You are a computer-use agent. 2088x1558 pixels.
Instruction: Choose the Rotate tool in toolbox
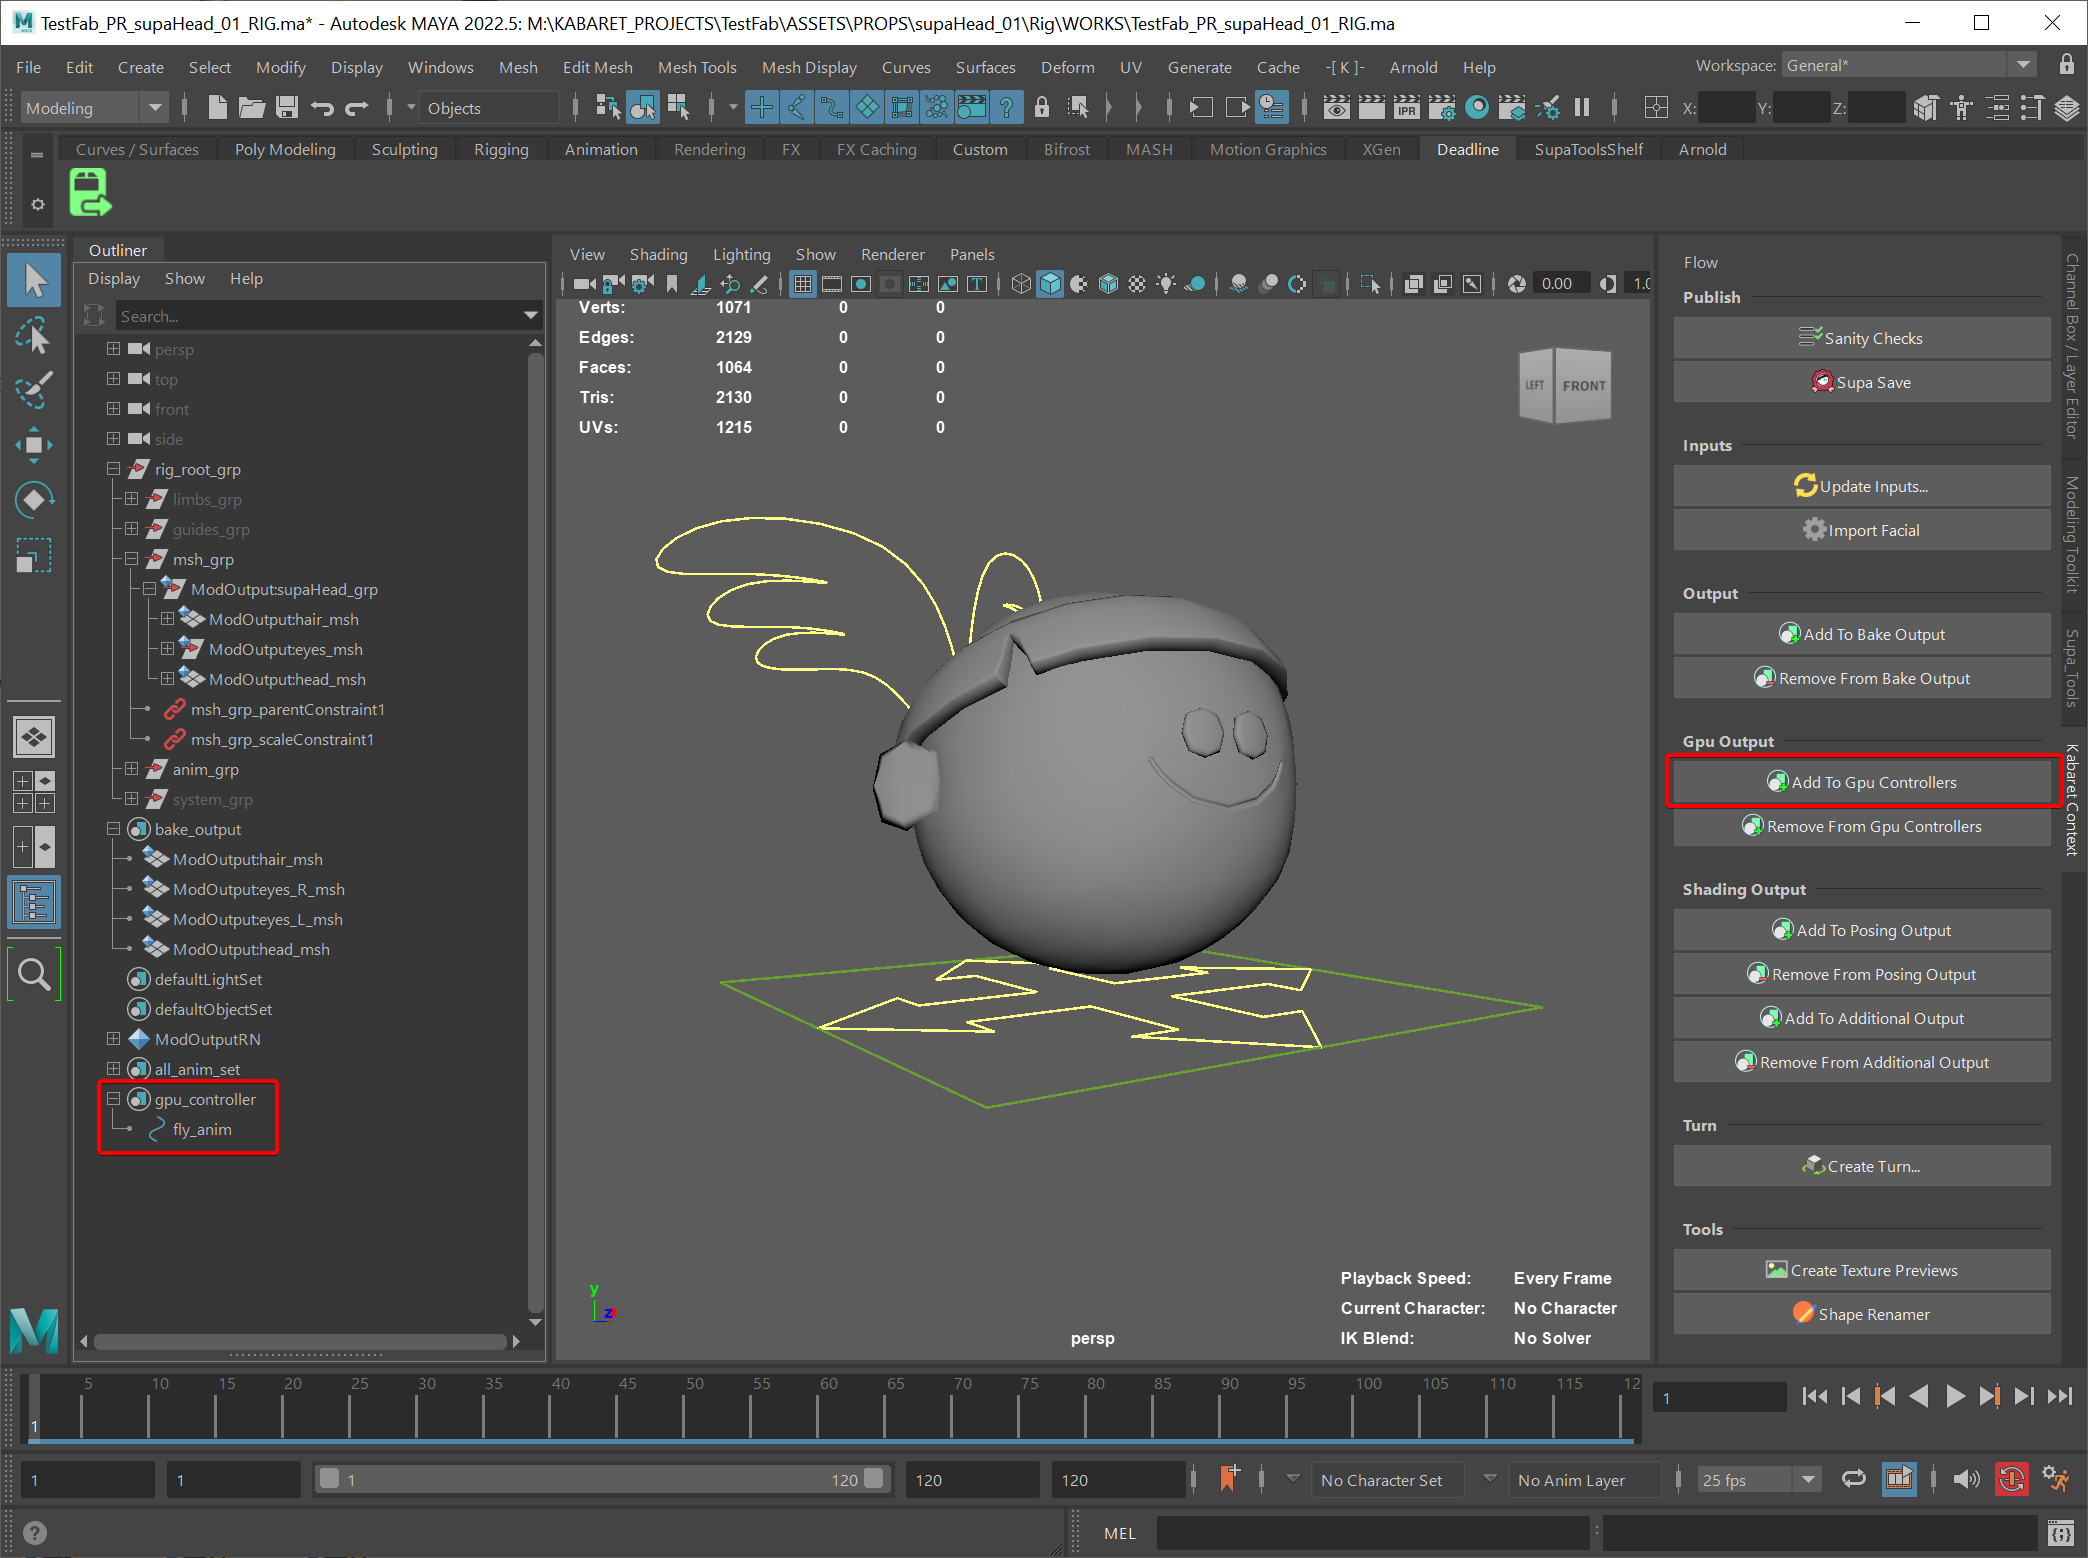pos(34,499)
